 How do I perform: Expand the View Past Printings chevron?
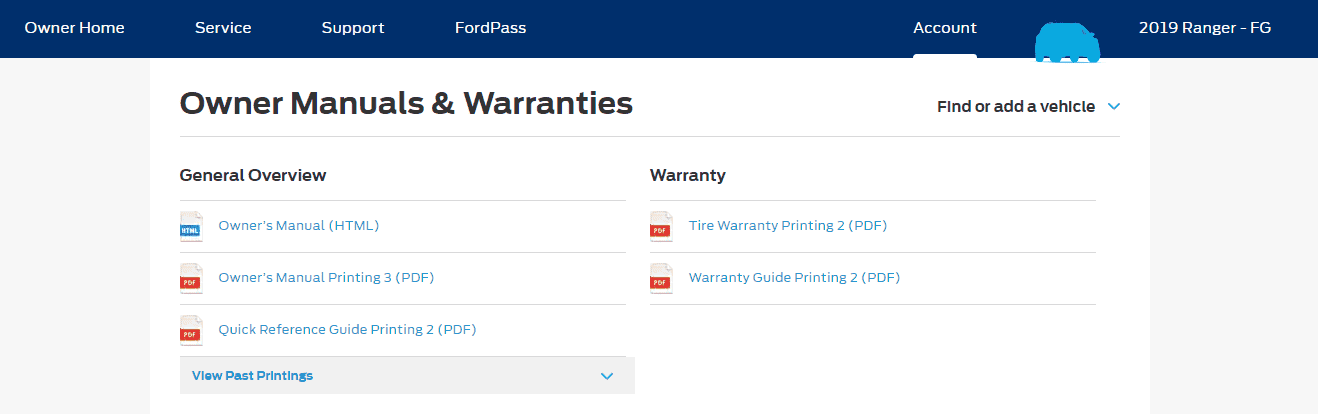606,376
